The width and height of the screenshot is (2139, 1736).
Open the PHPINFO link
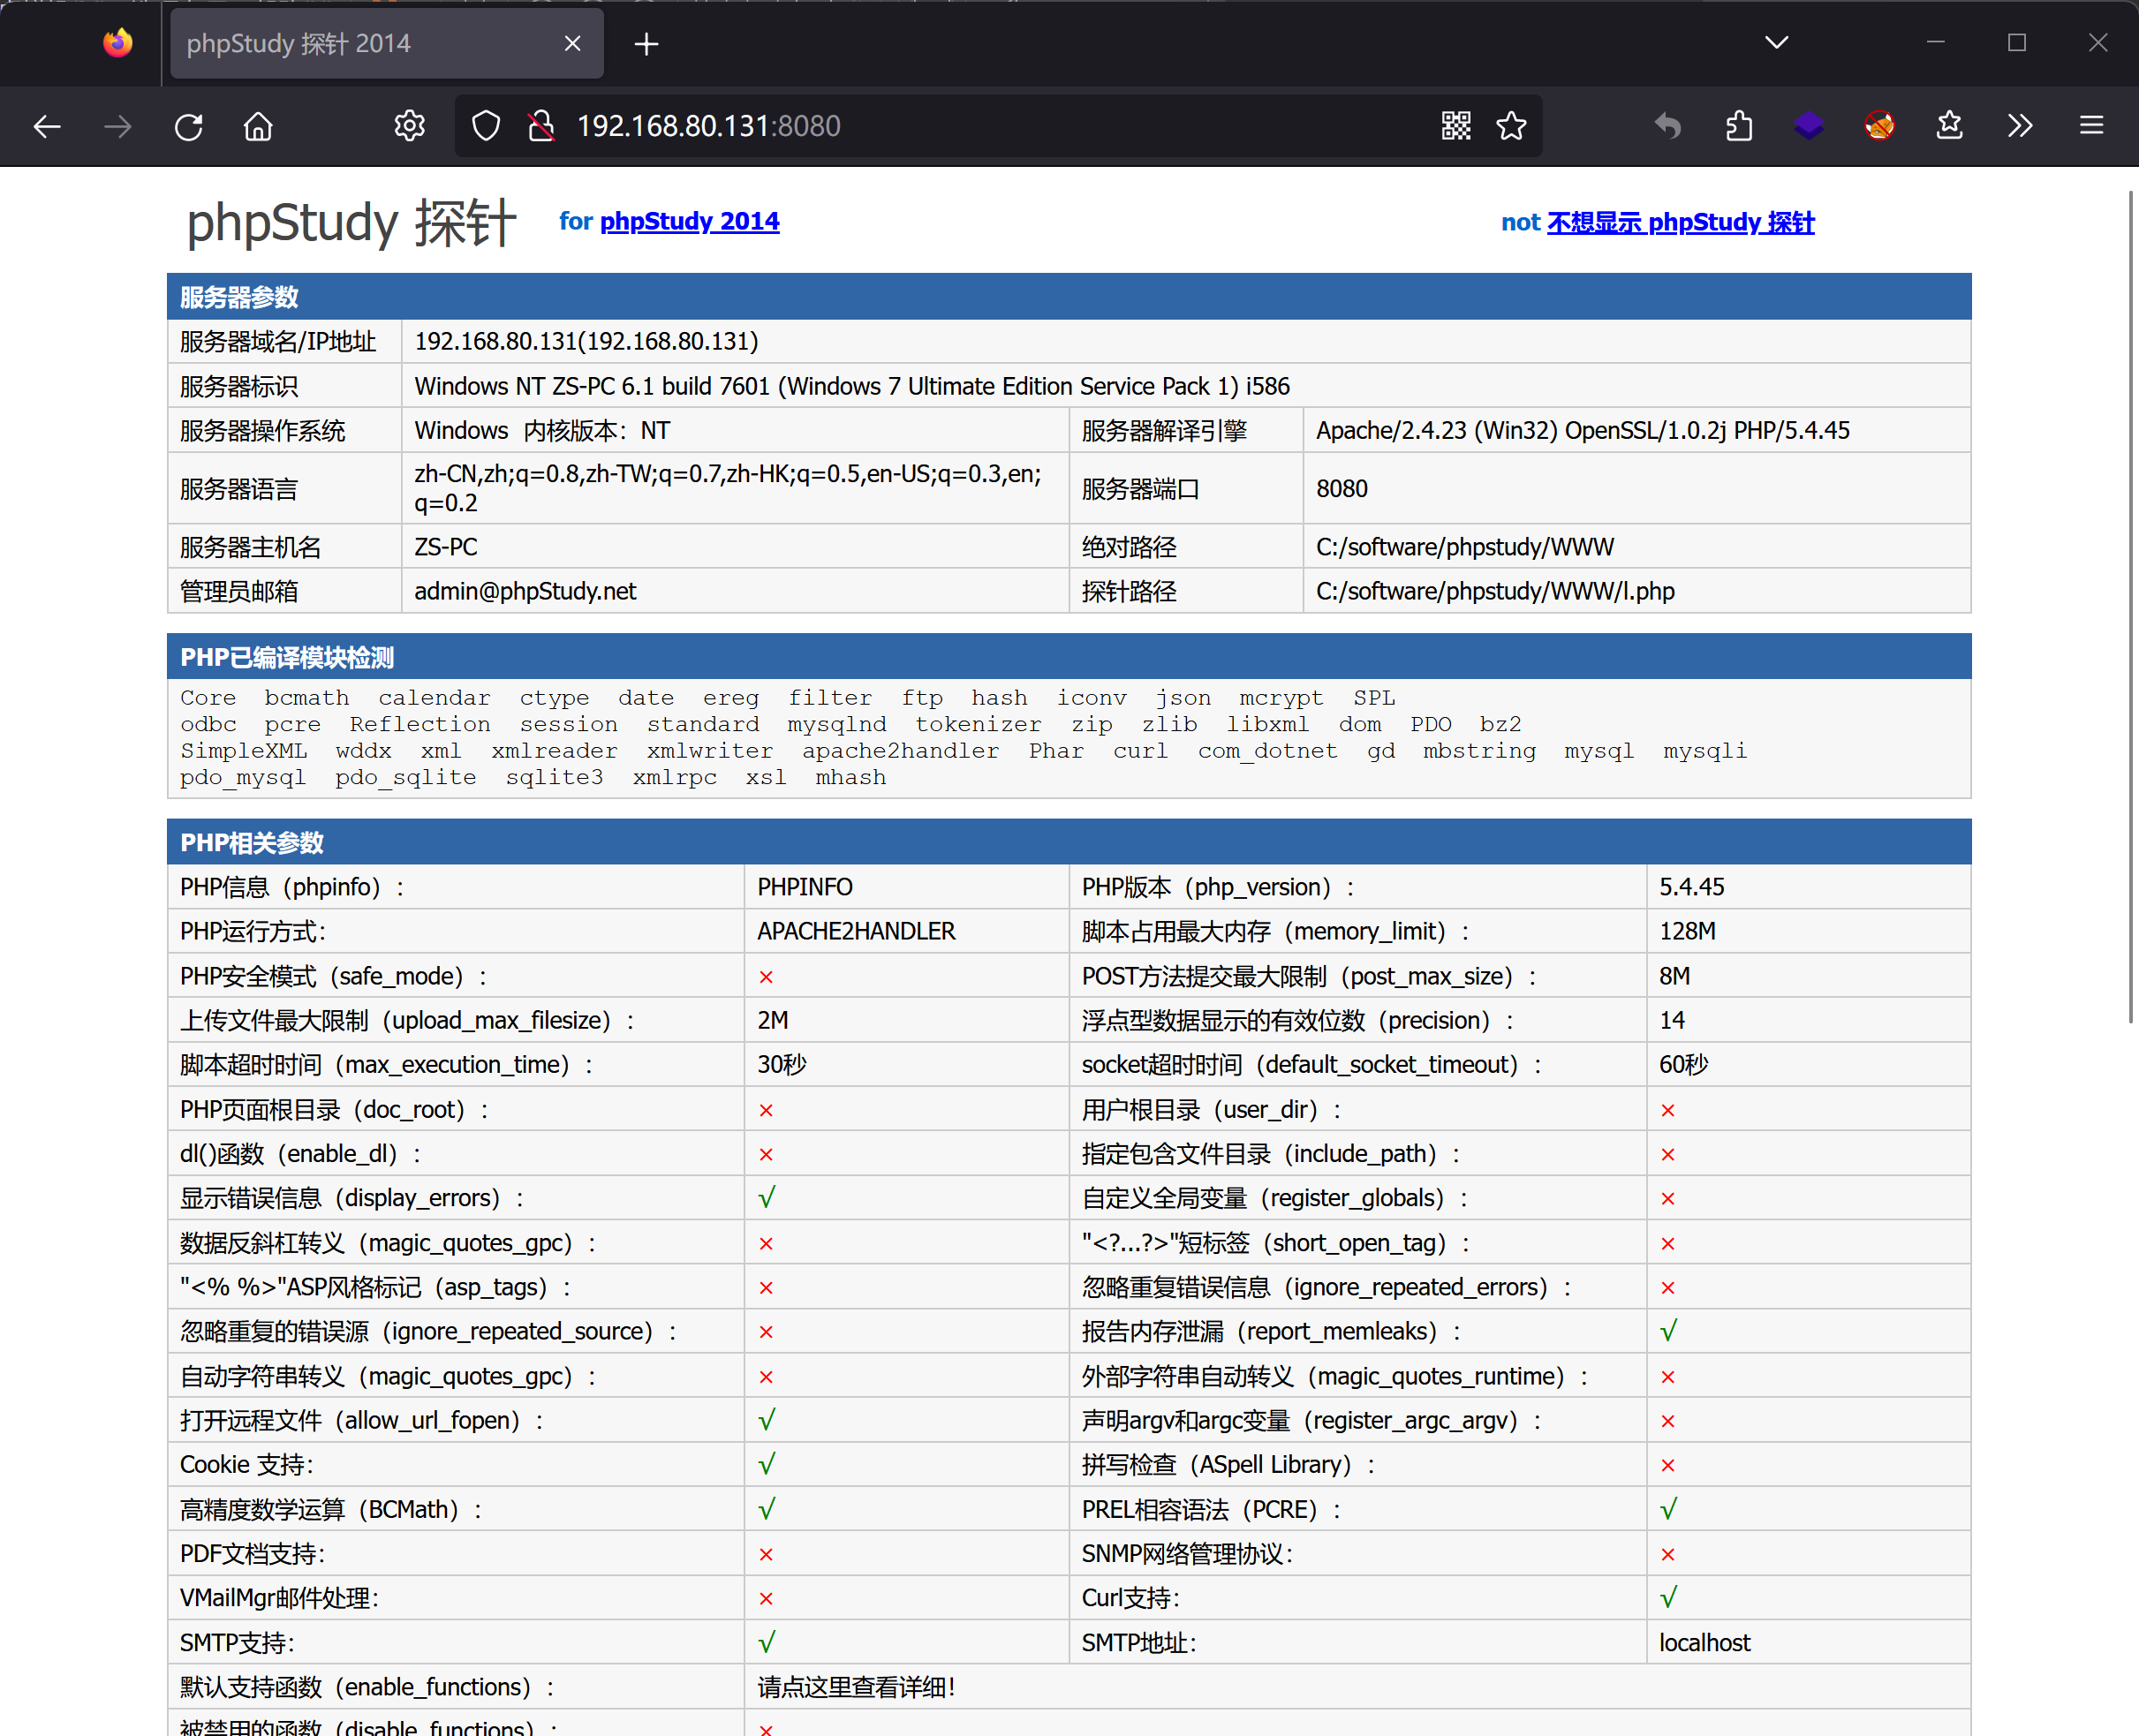(x=804, y=887)
